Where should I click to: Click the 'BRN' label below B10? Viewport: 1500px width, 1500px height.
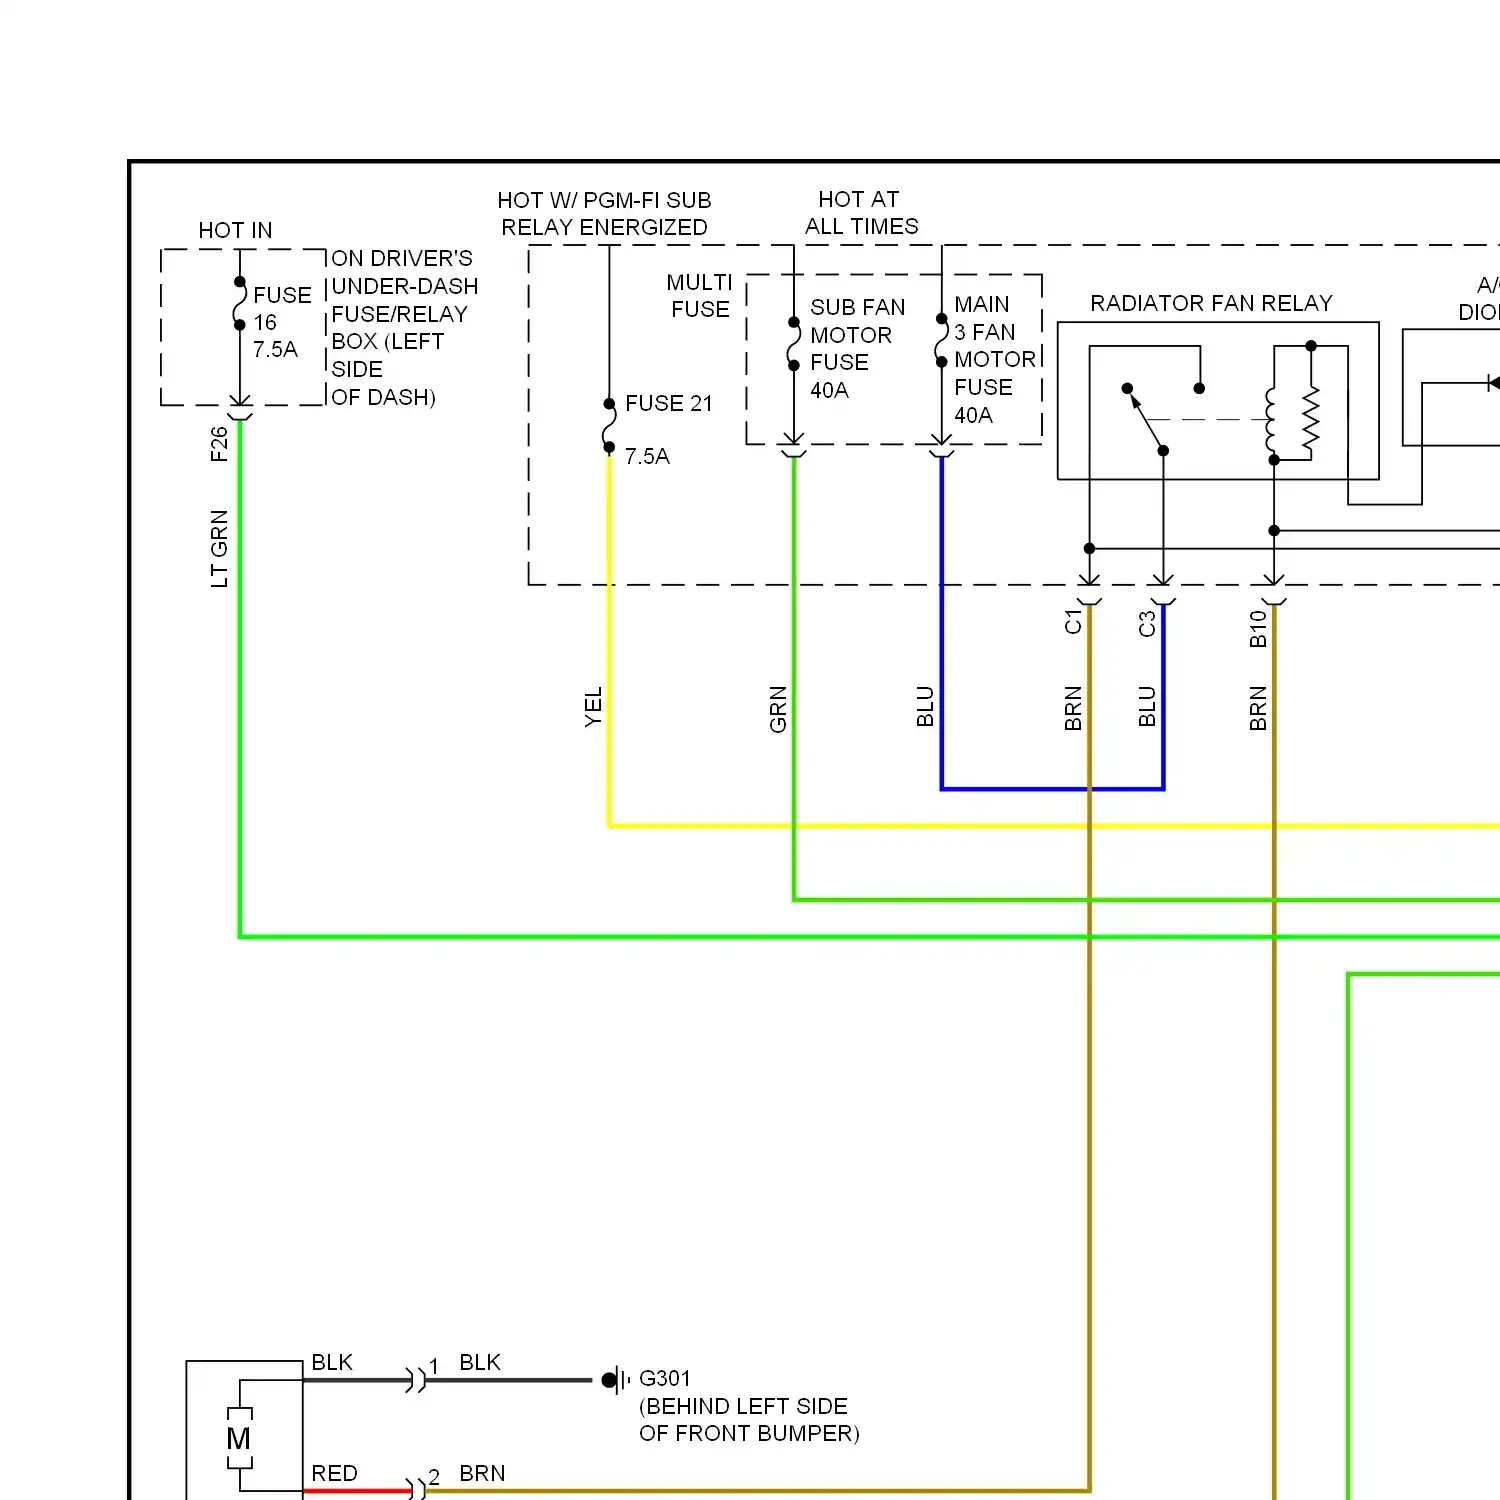(x=1258, y=708)
